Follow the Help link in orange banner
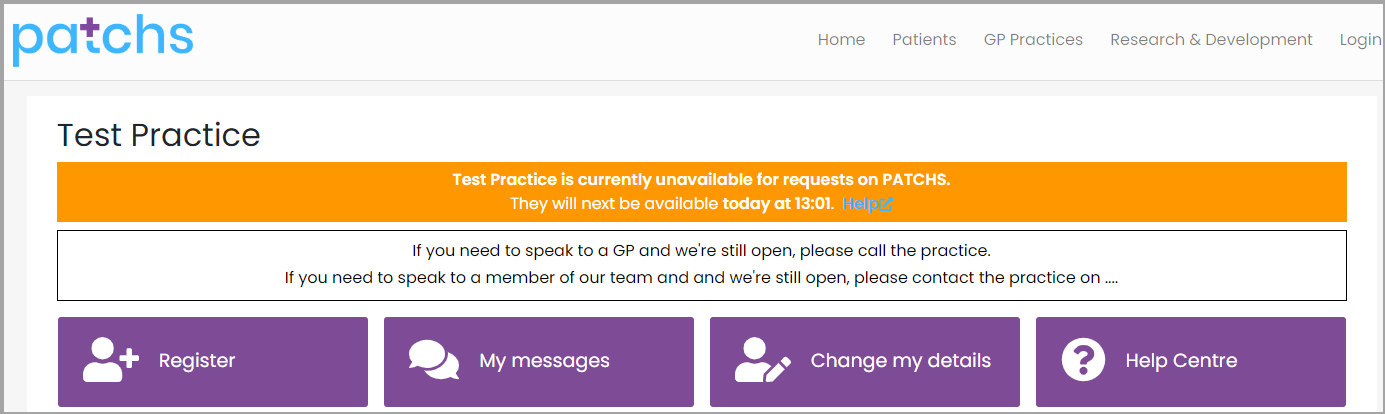 [x=860, y=204]
